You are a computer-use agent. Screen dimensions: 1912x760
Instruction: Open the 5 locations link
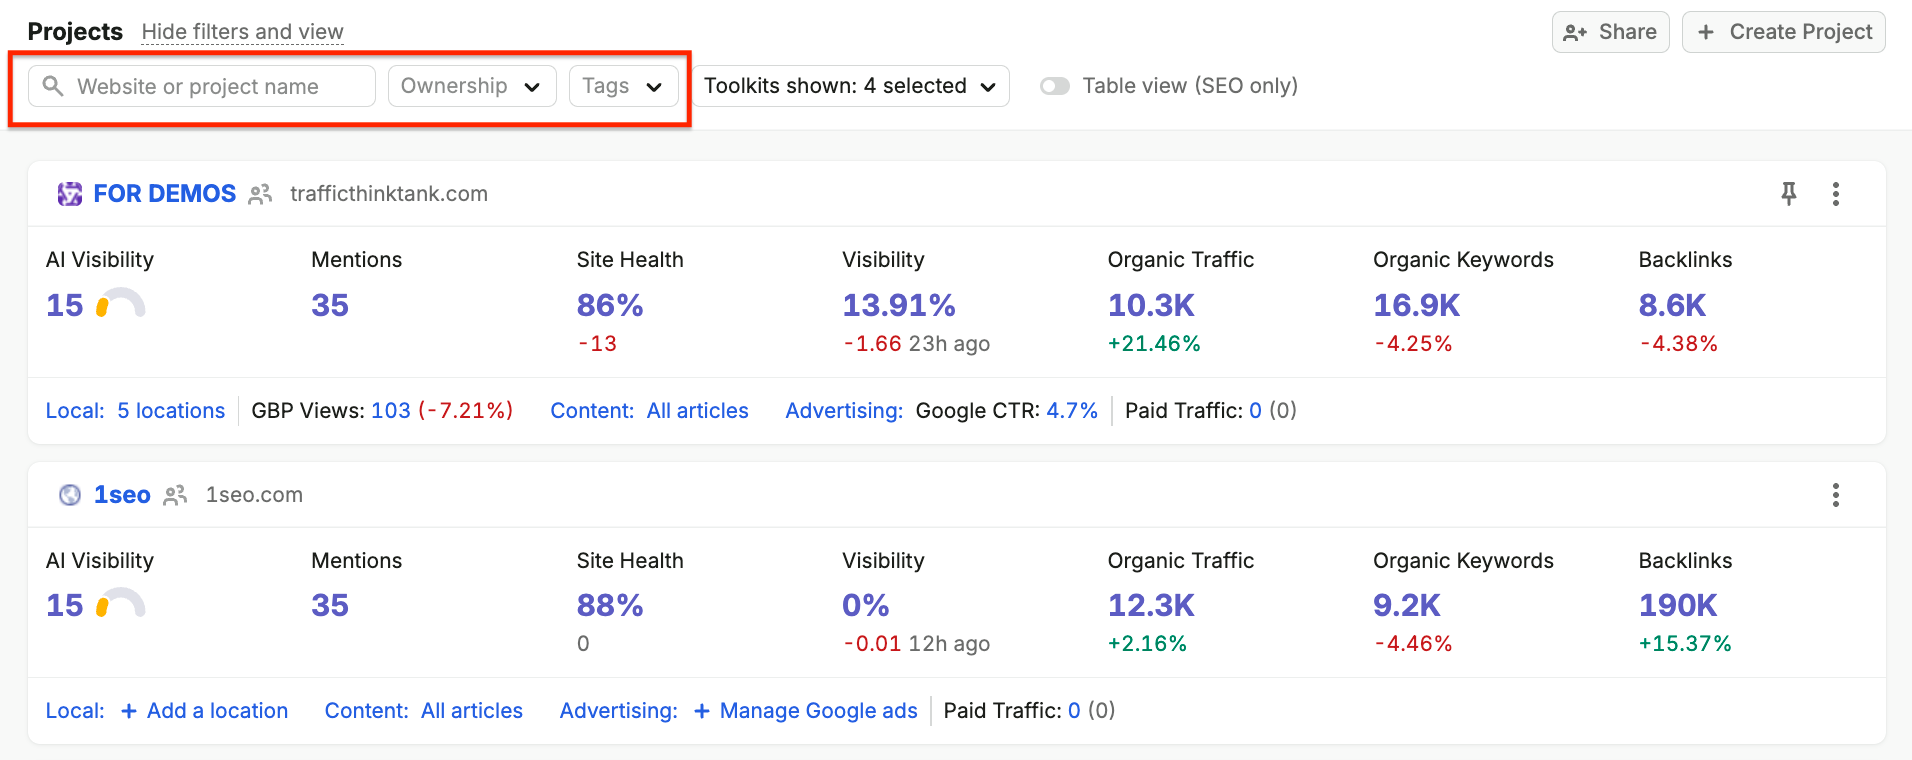click(x=171, y=411)
